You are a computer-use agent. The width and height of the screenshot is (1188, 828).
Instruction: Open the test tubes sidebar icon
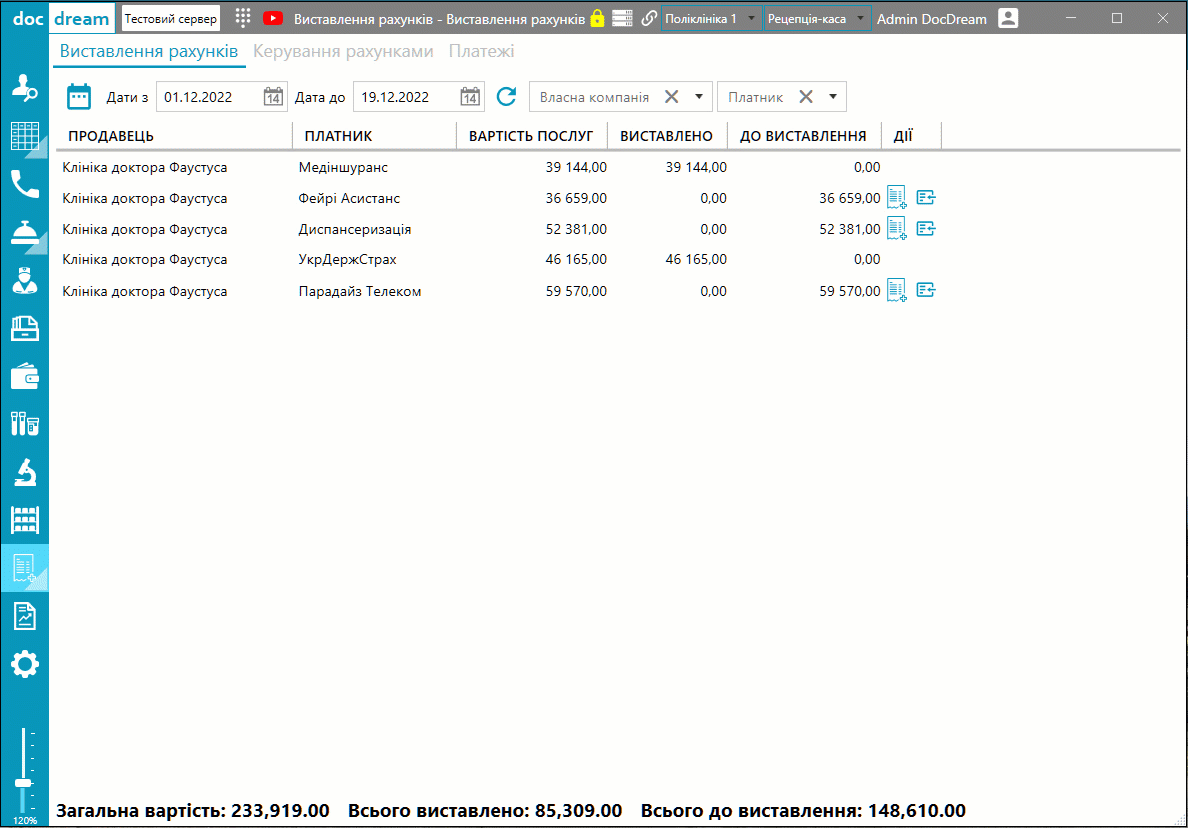[x=24, y=424]
